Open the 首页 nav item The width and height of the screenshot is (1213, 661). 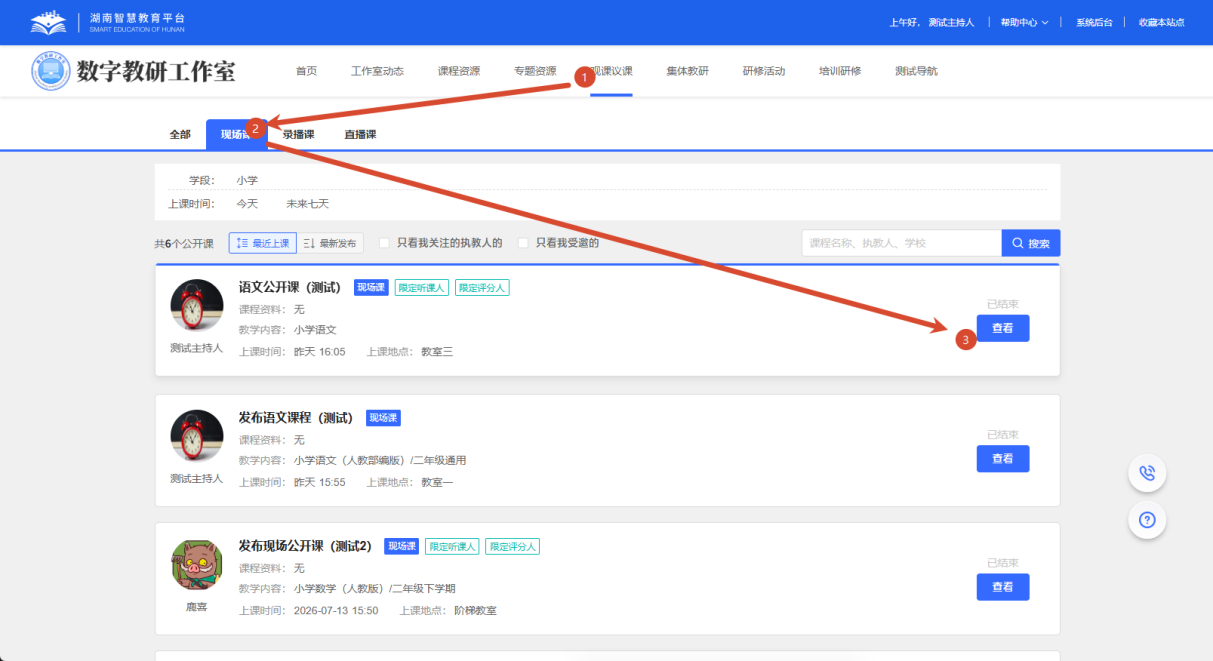click(x=306, y=71)
